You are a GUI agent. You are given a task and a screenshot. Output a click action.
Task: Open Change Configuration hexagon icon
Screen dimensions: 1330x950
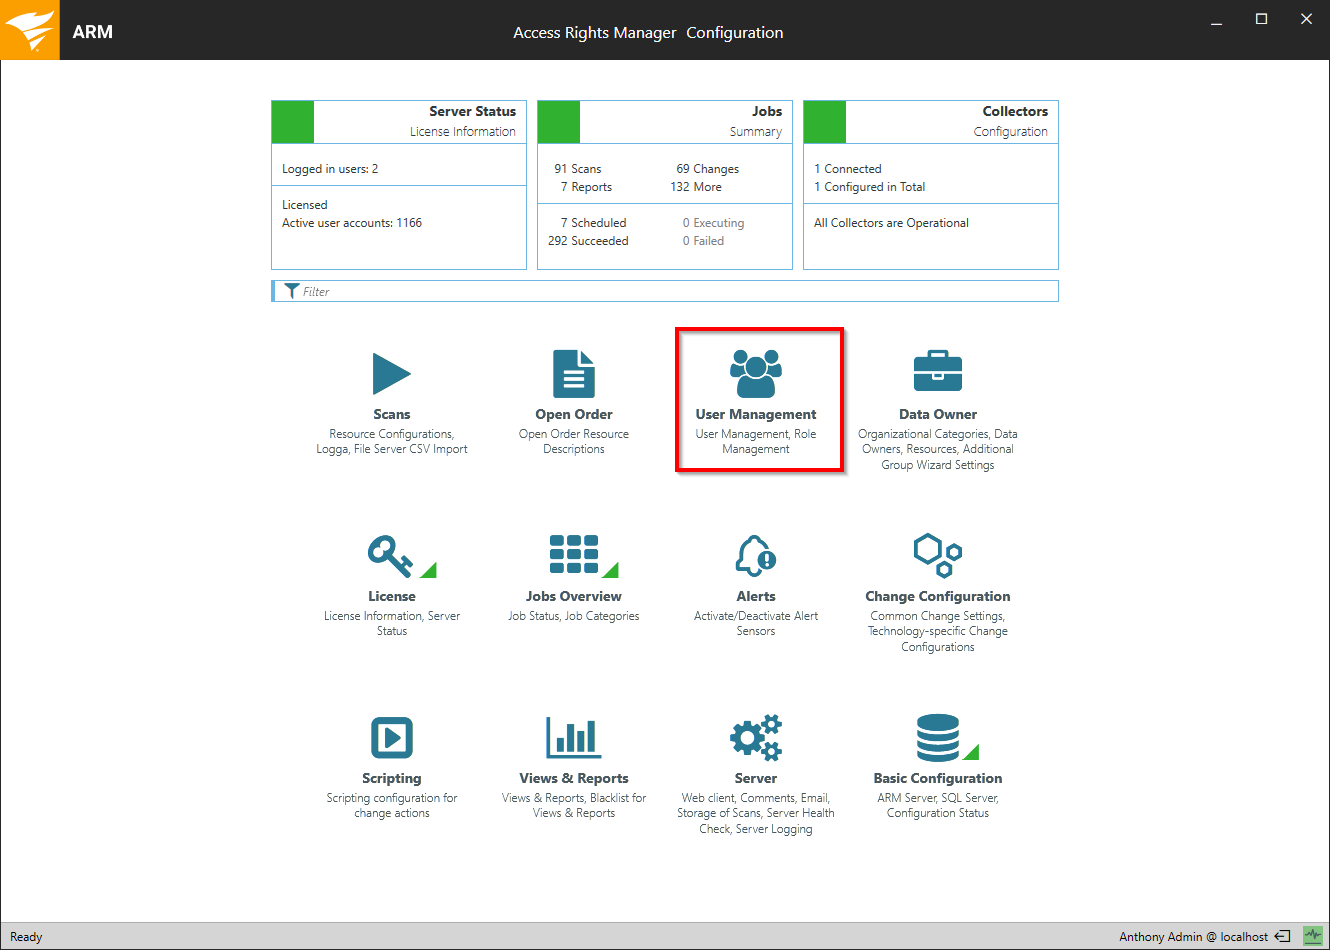(937, 555)
